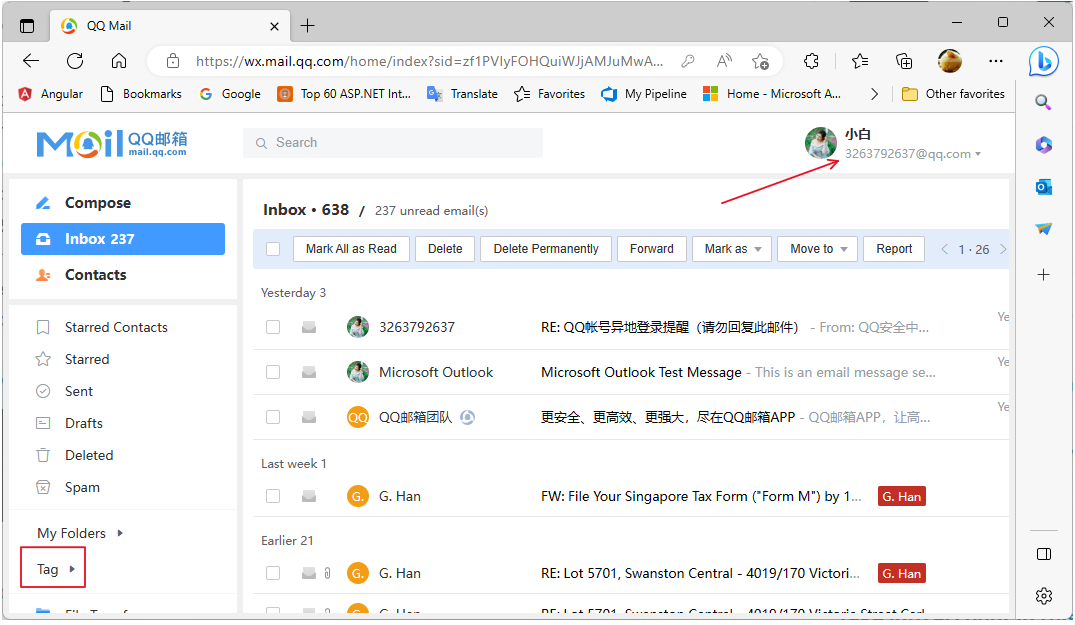
Task: Click inside the mail Search field
Action: click(393, 142)
